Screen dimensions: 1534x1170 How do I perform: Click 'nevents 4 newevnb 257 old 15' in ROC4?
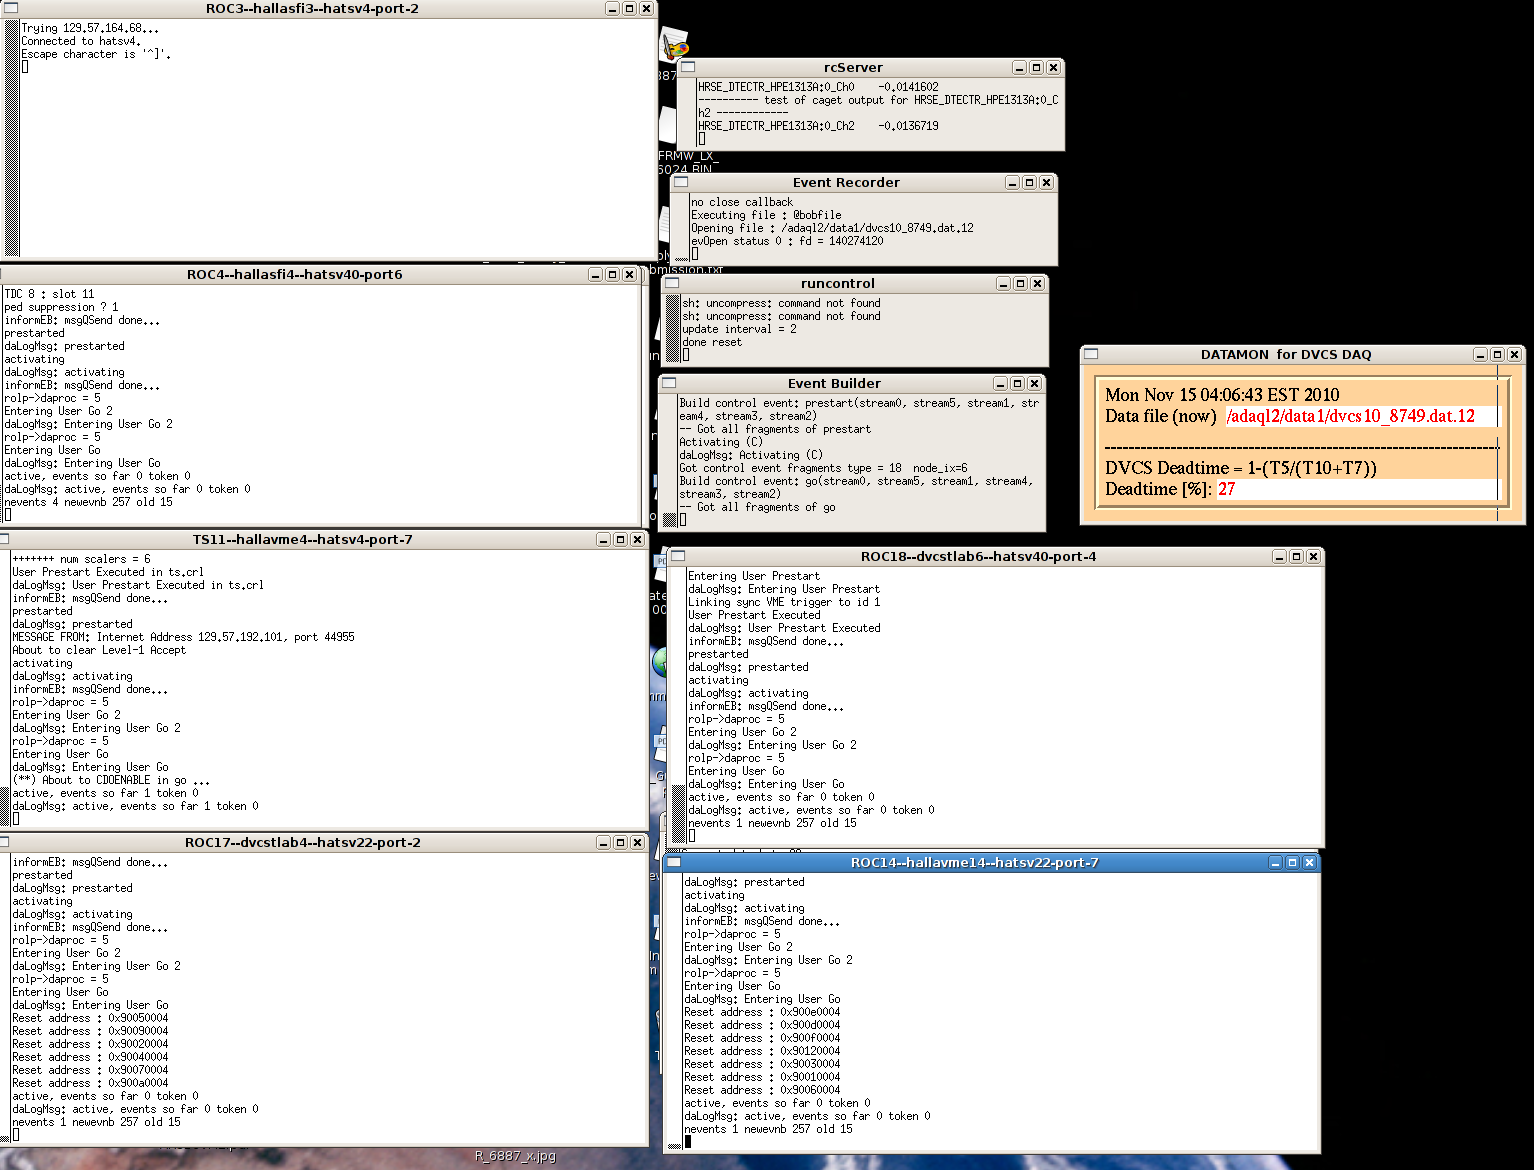pos(89,502)
